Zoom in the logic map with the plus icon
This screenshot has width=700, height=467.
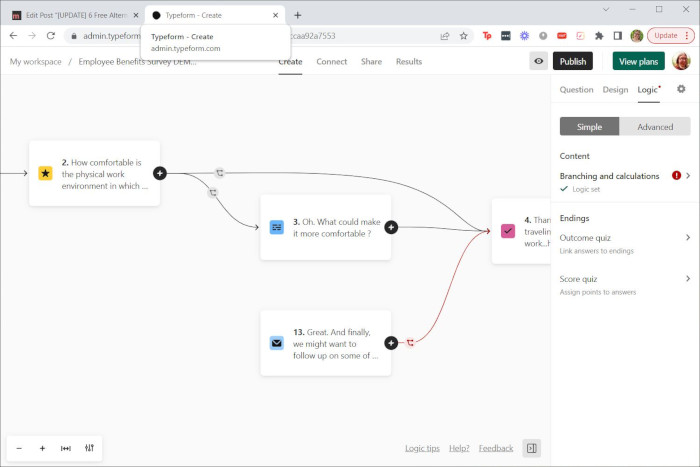(42, 448)
